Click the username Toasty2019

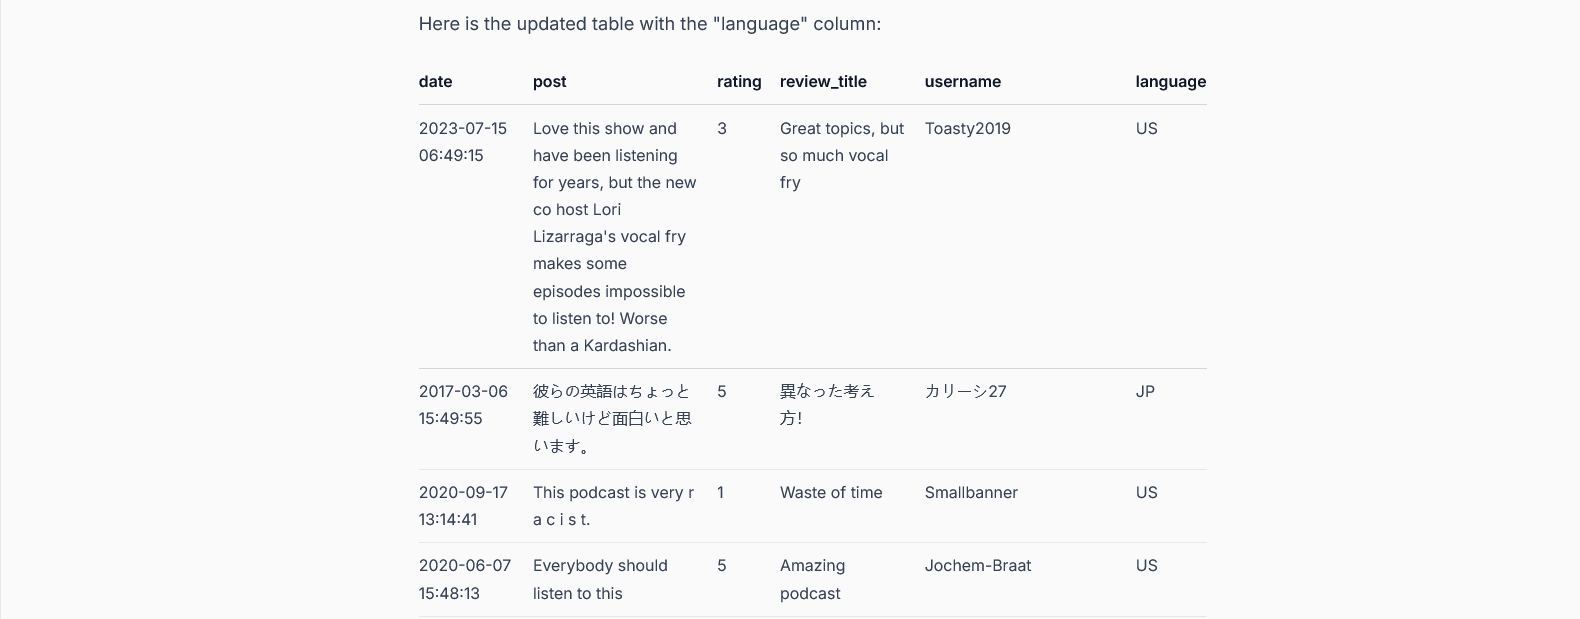click(x=967, y=128)
